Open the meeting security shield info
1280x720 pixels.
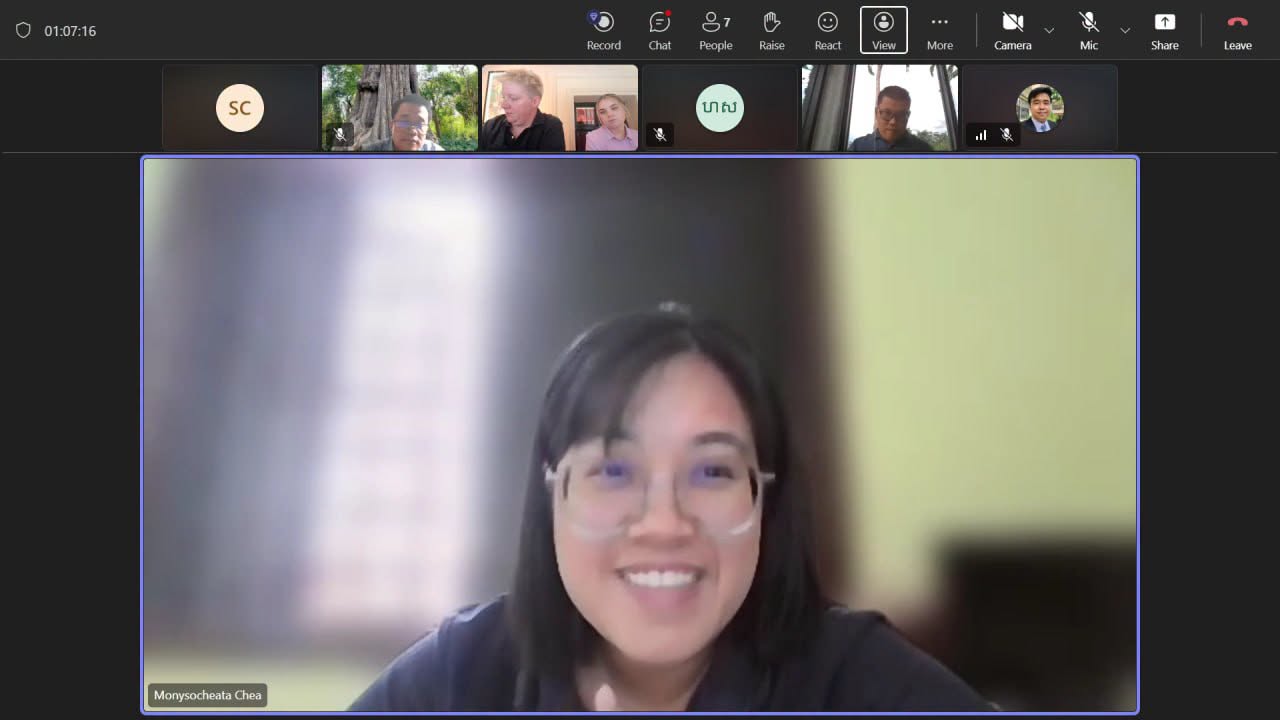pyautogui.click(x=23, y=30)
